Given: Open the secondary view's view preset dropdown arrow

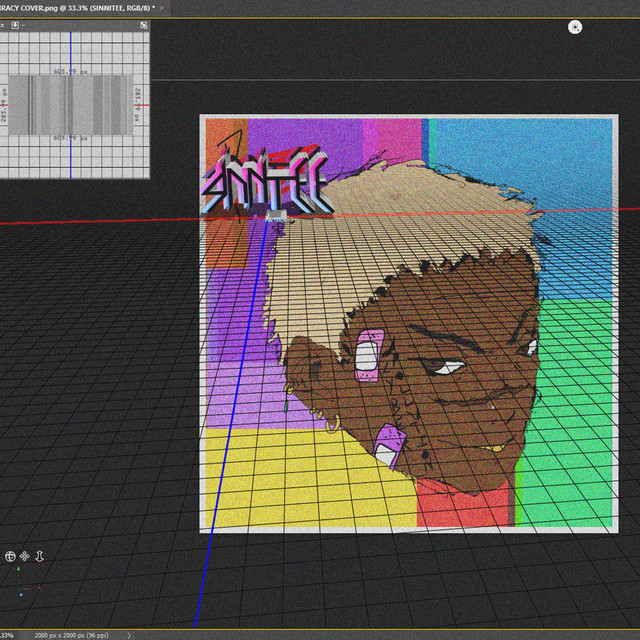Looking at the screenshot, I should pos(24,24).
